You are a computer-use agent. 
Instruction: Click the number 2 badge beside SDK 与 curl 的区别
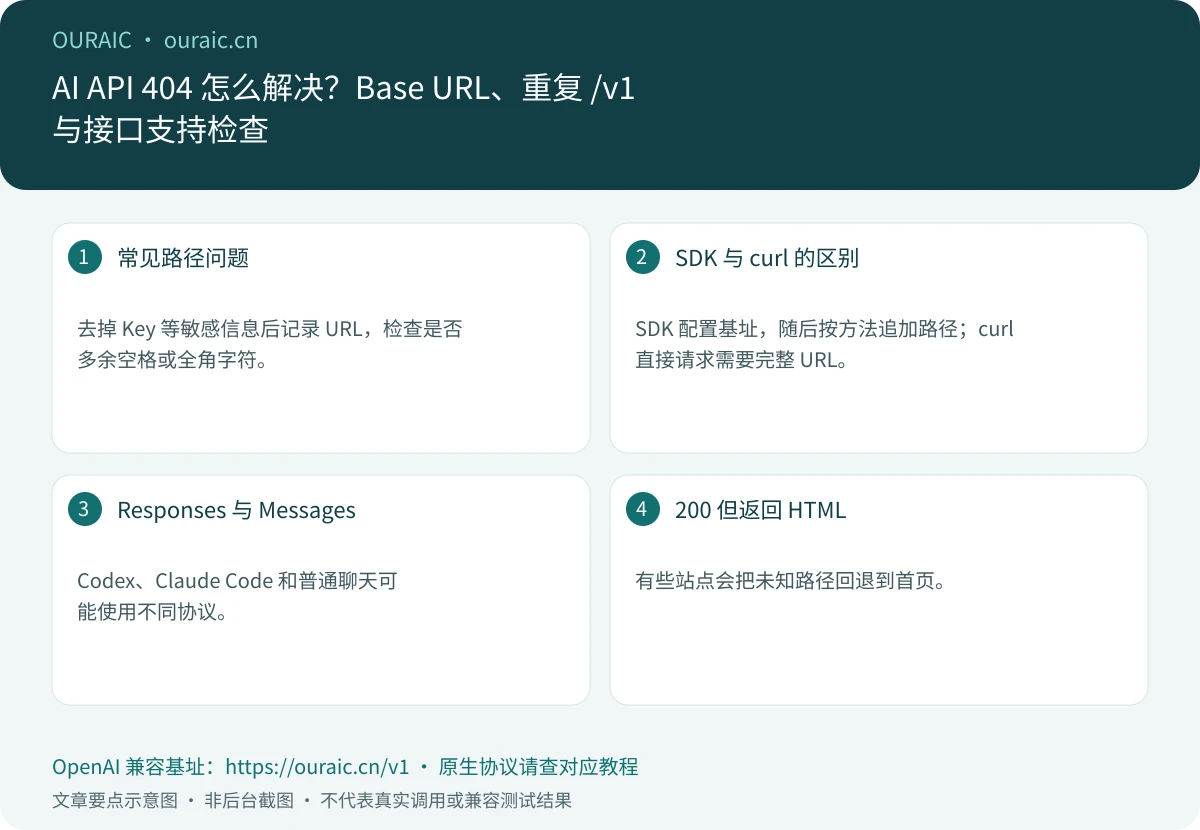click(x=642, y=257)
